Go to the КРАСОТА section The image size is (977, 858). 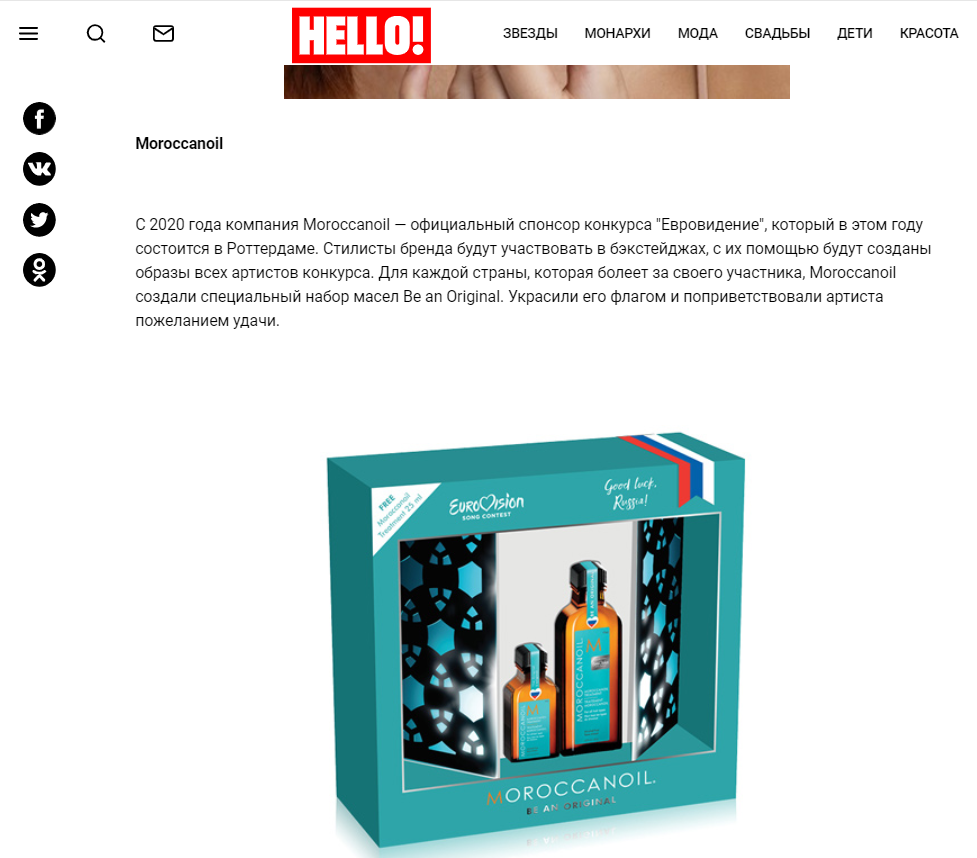929,34
